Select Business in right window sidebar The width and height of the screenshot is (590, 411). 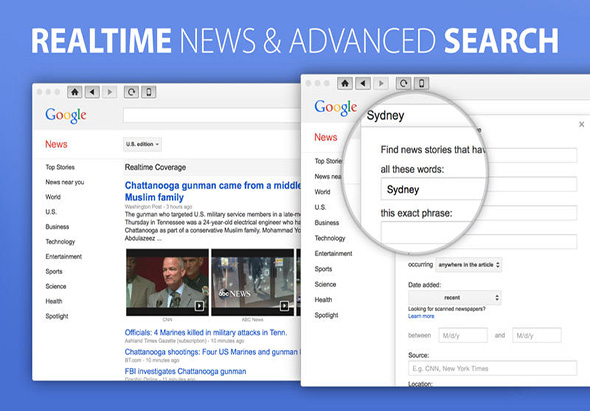click(327, 223)
